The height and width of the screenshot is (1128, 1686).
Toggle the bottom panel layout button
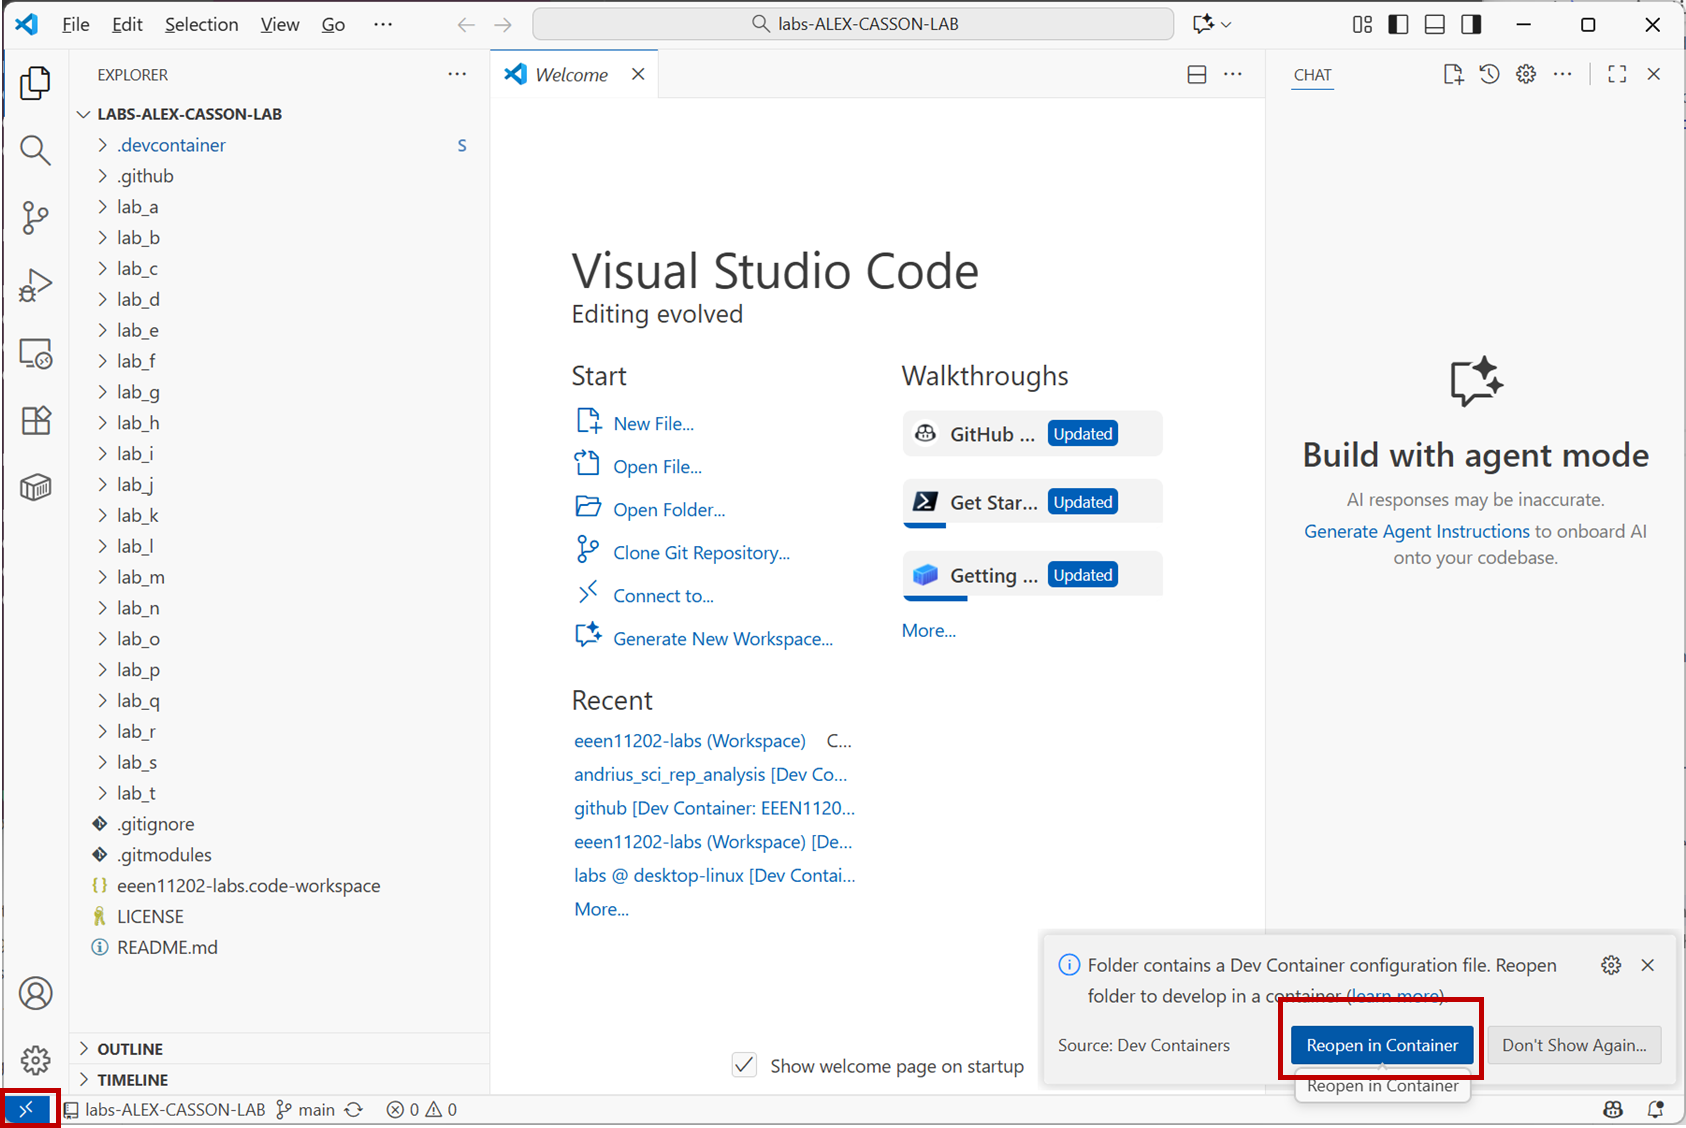[x=1435, y=24]
